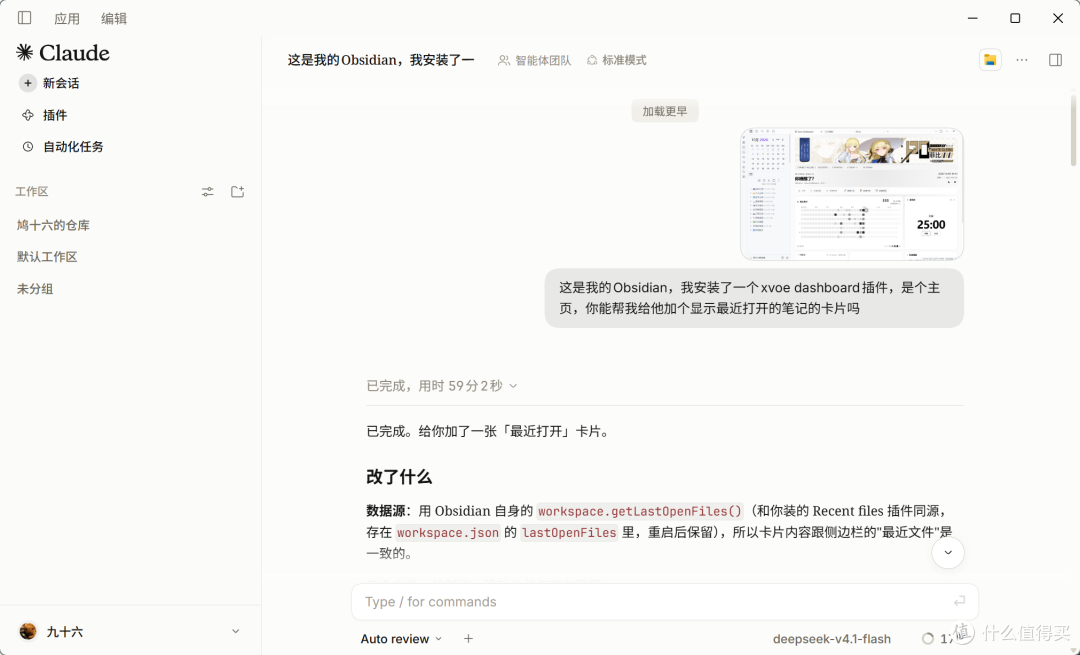Open the three-dot more options menu

pyautogui.click(x=1021, y=60)
